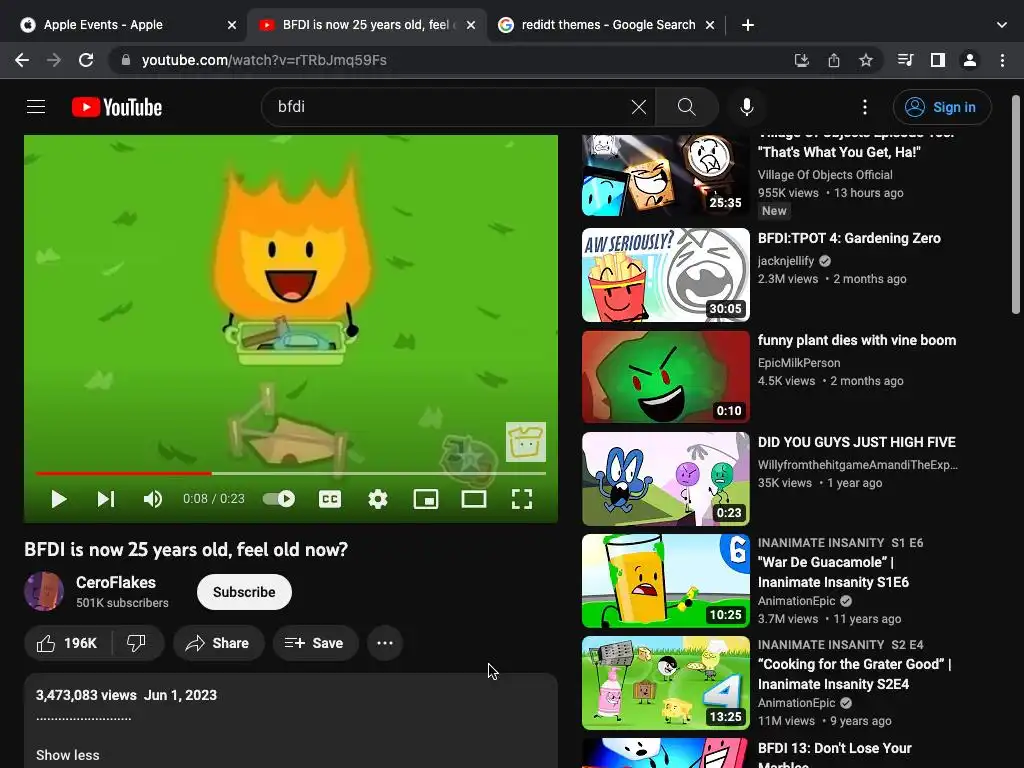Image resolution: width=1024 pixels, height=768 pixels.
Task: Play the paused video
Action: (59, 499)
